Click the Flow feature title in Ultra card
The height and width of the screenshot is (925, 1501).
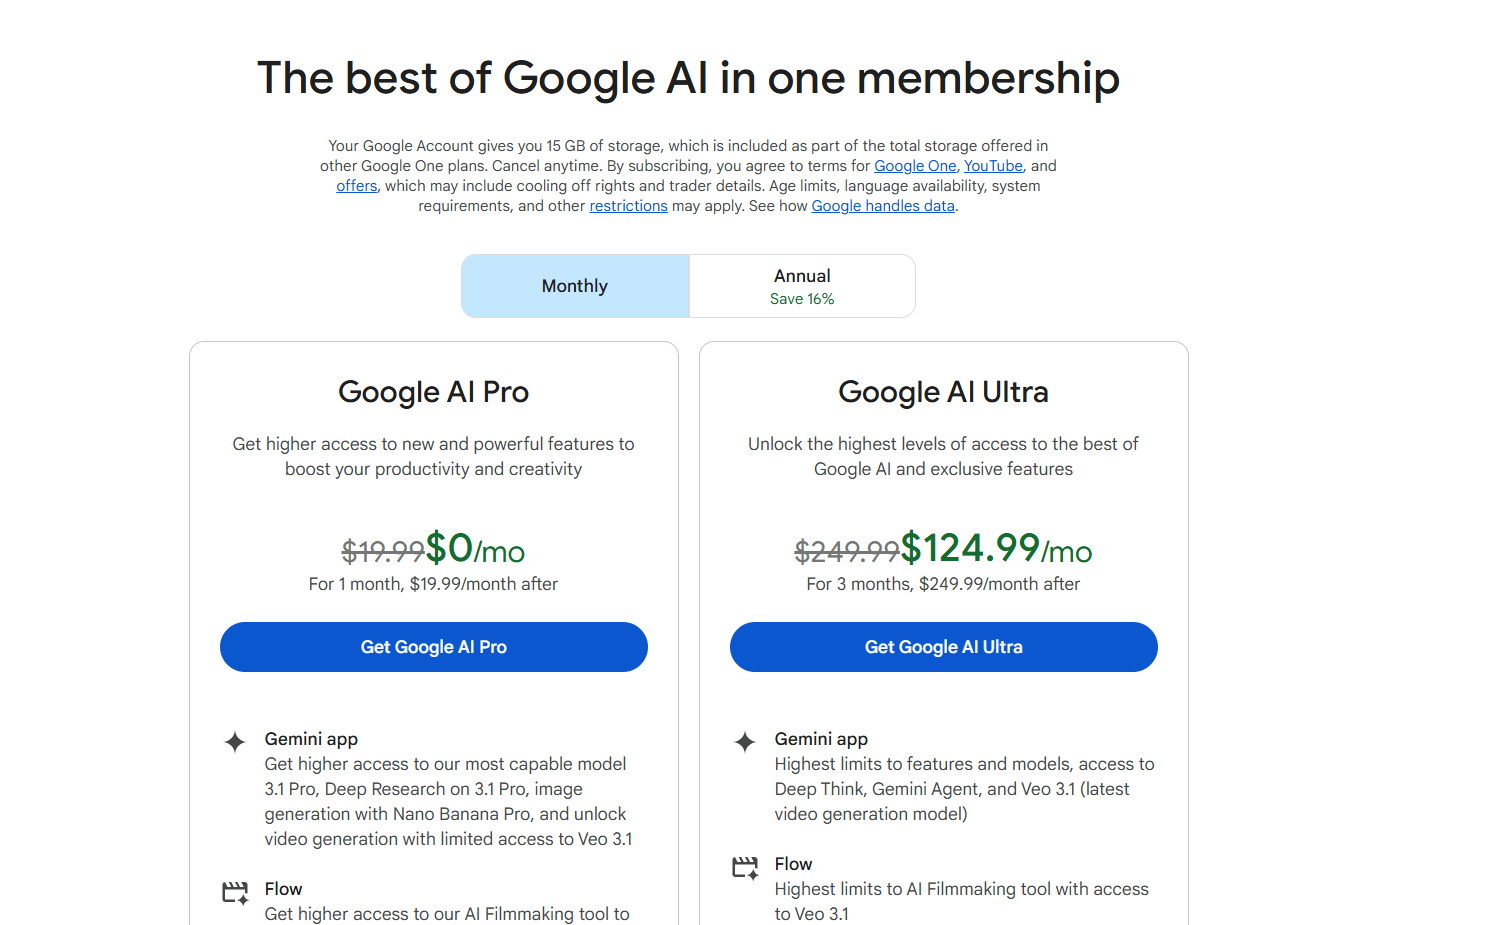tap(793, 864)
